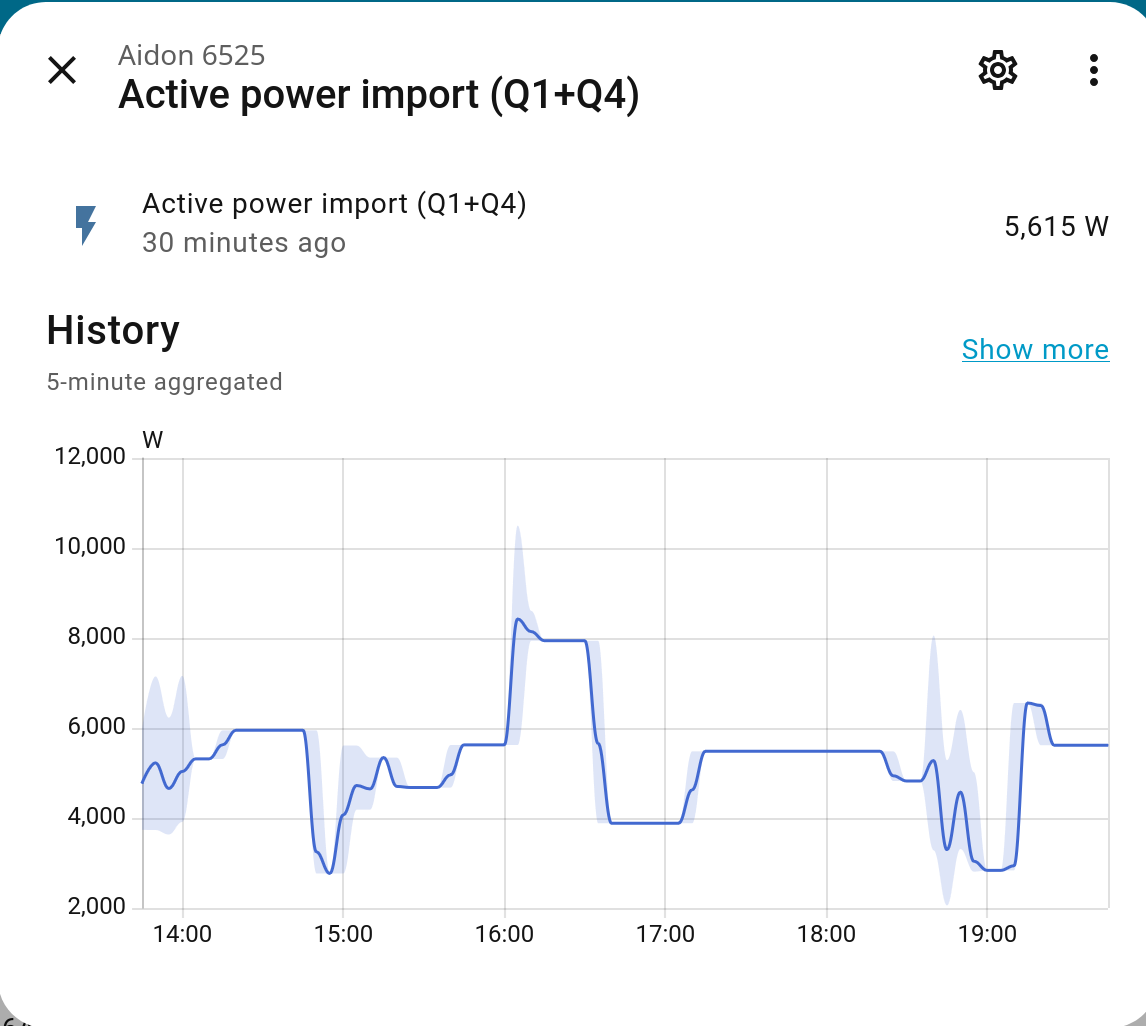Click the History section heading

click(113, 330)
